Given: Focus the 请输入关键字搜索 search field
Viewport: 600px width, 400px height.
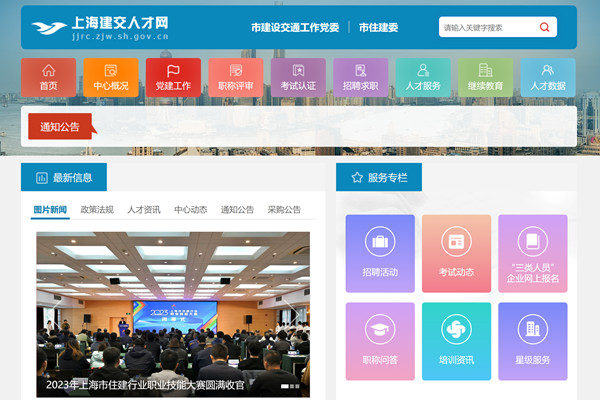Looking at the screenshot, I should tap(488, 27).
